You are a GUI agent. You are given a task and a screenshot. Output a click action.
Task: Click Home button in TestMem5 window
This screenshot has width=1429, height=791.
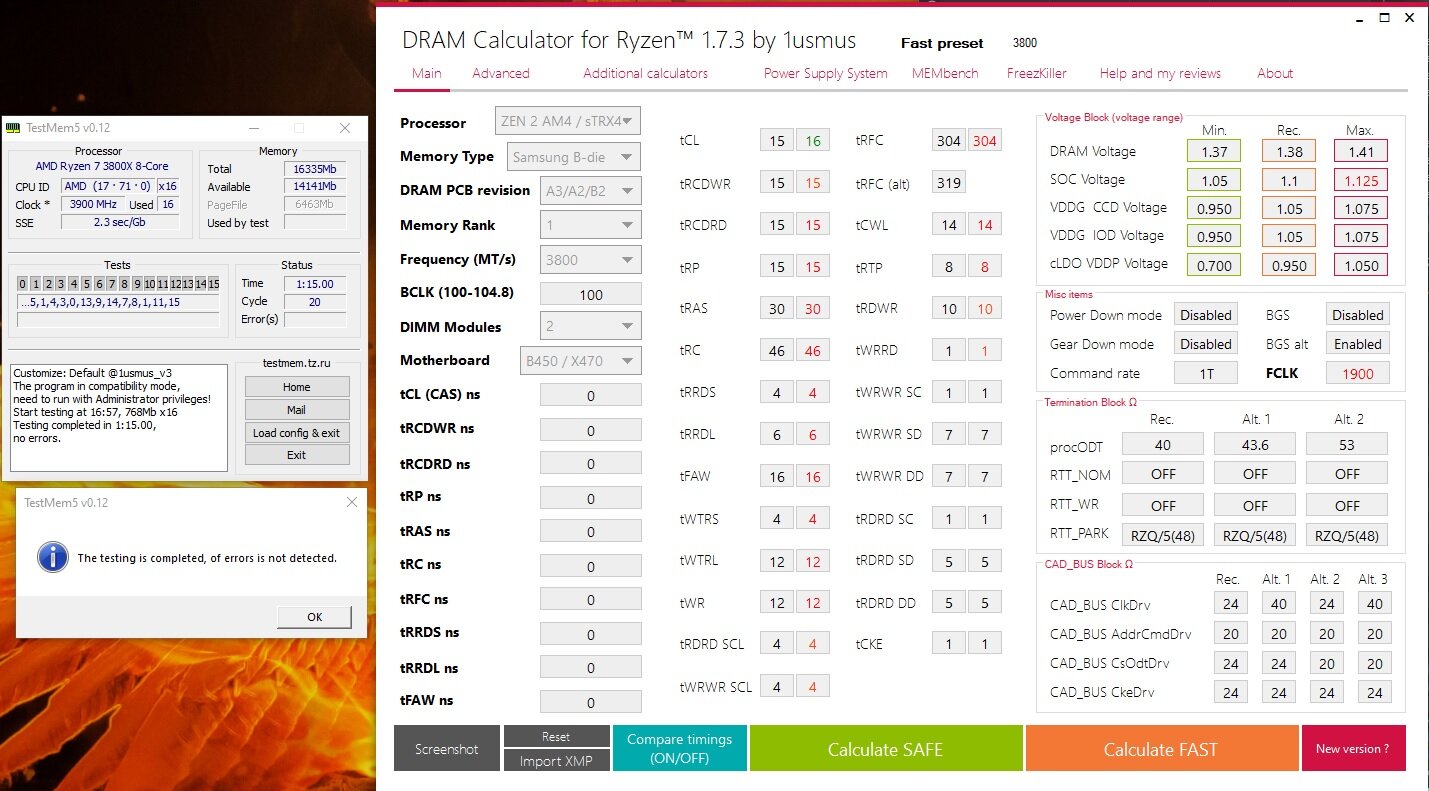(x=297, y=387)
